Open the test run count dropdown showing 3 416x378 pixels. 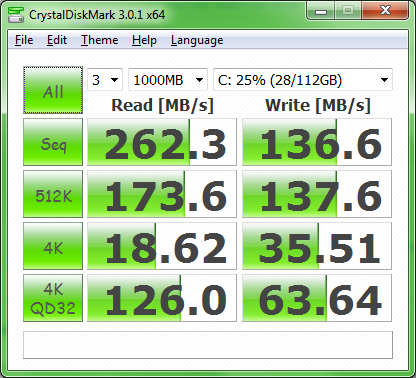(x=105, y=80)
